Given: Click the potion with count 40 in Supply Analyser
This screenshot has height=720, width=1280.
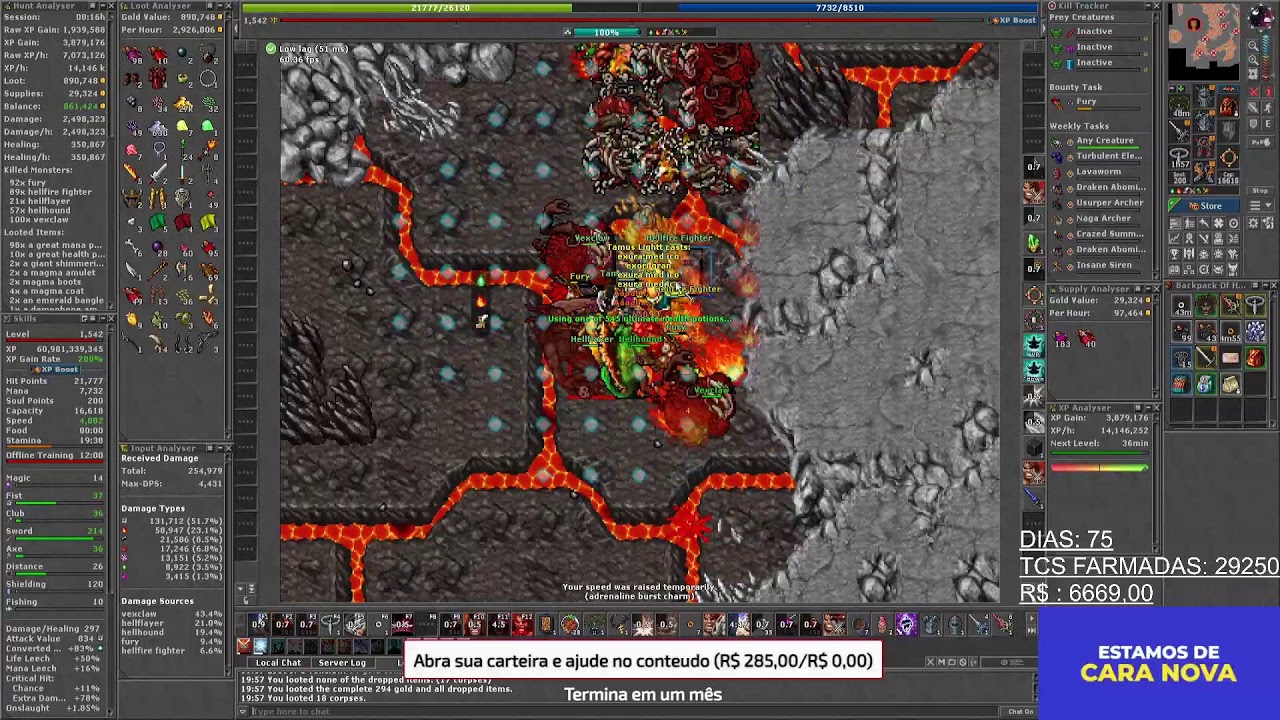Looking at the screenshot, I should (1086, 337).
